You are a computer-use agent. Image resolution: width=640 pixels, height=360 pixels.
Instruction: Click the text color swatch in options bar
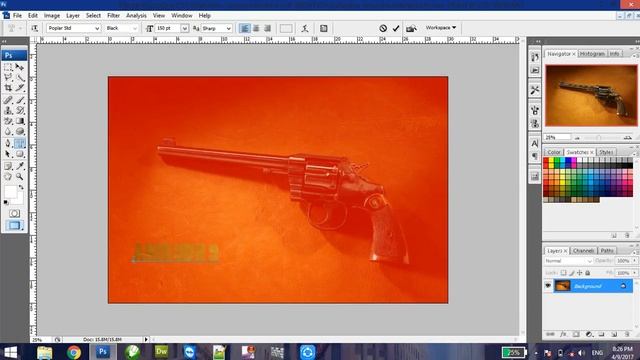pos(286,28)
